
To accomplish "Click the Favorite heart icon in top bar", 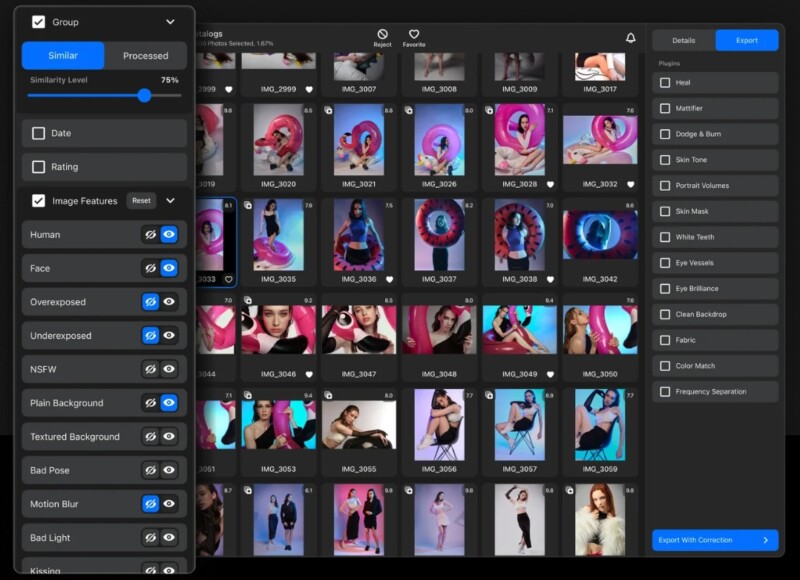I will pos(414,34).
